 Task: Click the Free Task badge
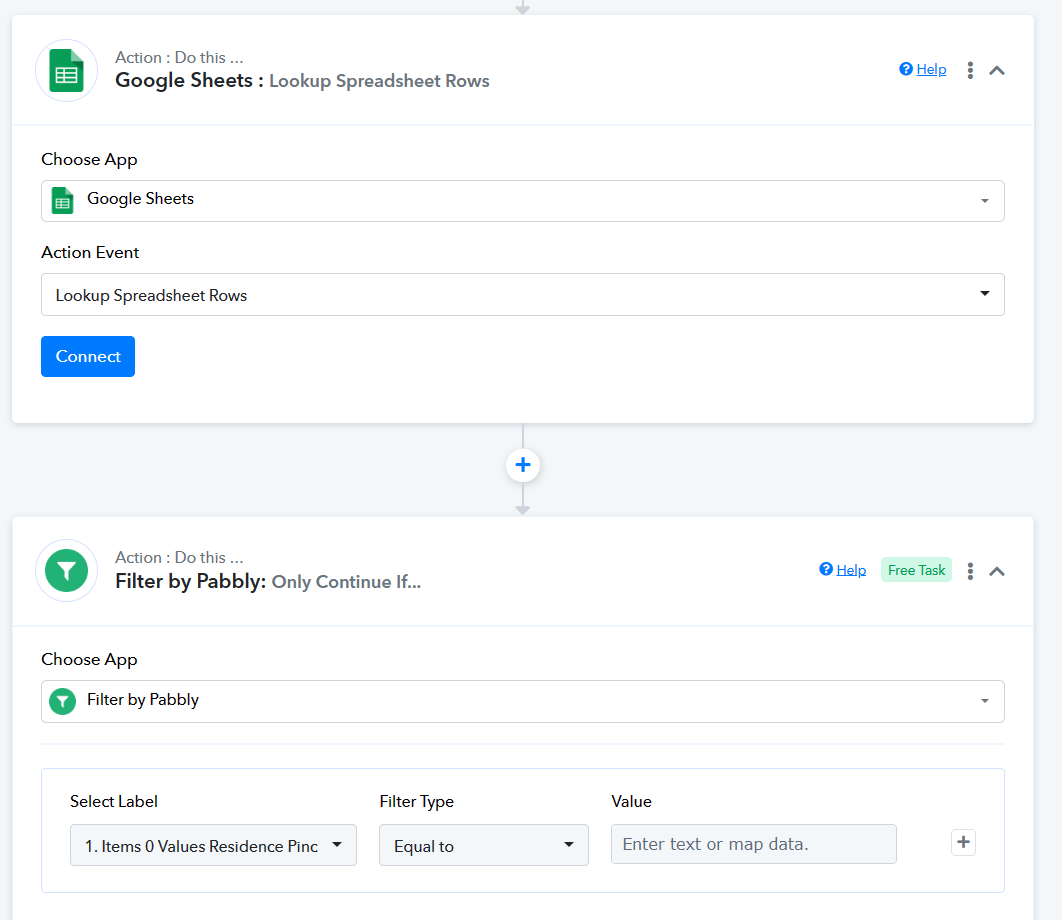click(916, 570)
